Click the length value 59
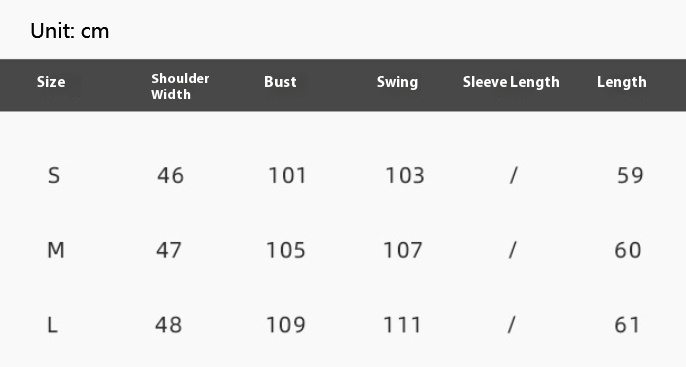686x367 pixels. (630, 175)
